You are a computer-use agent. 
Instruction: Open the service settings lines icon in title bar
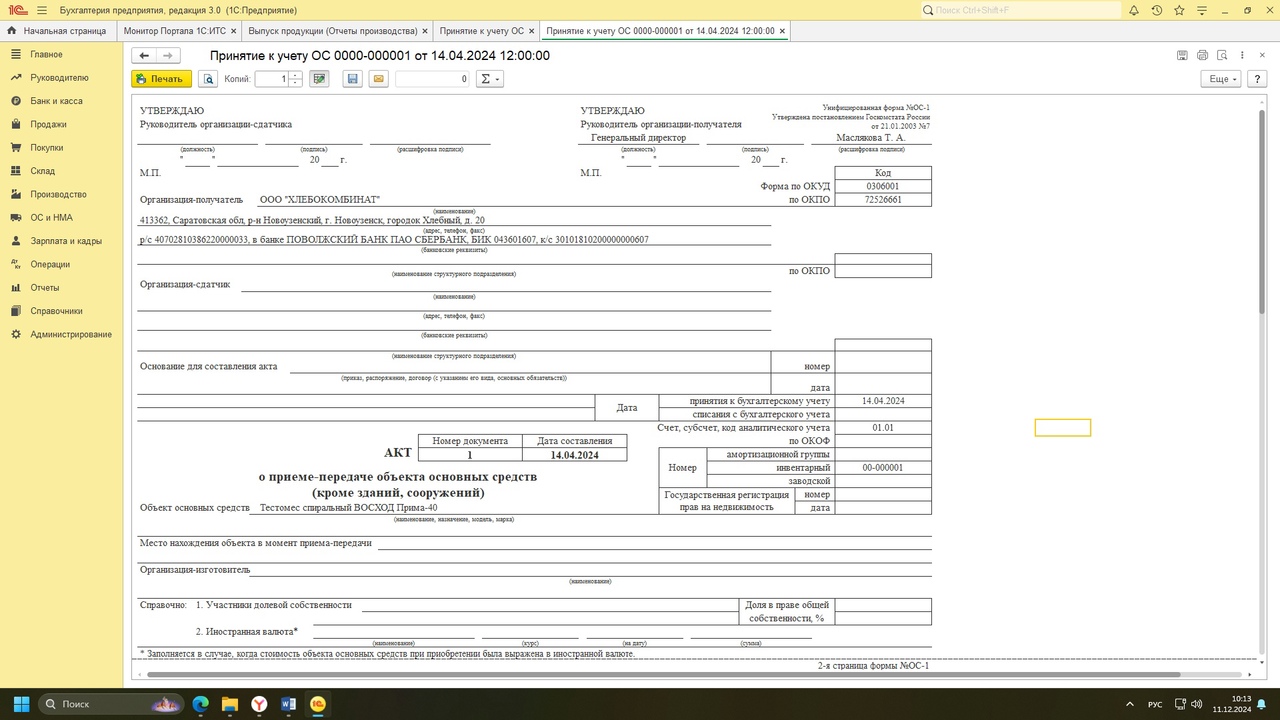click(1203, 10)
